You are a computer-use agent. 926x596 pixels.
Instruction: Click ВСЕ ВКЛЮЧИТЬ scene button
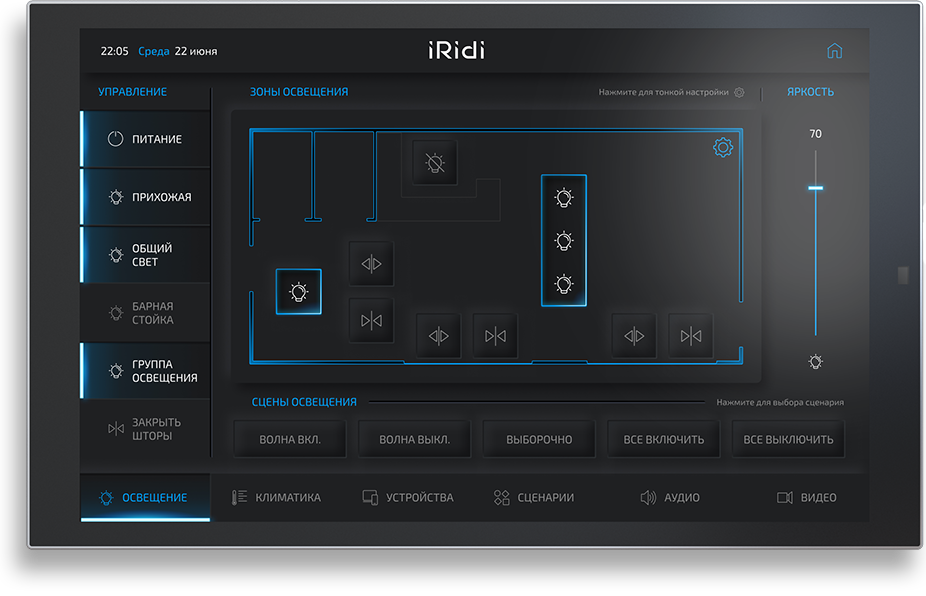(664, 439)
